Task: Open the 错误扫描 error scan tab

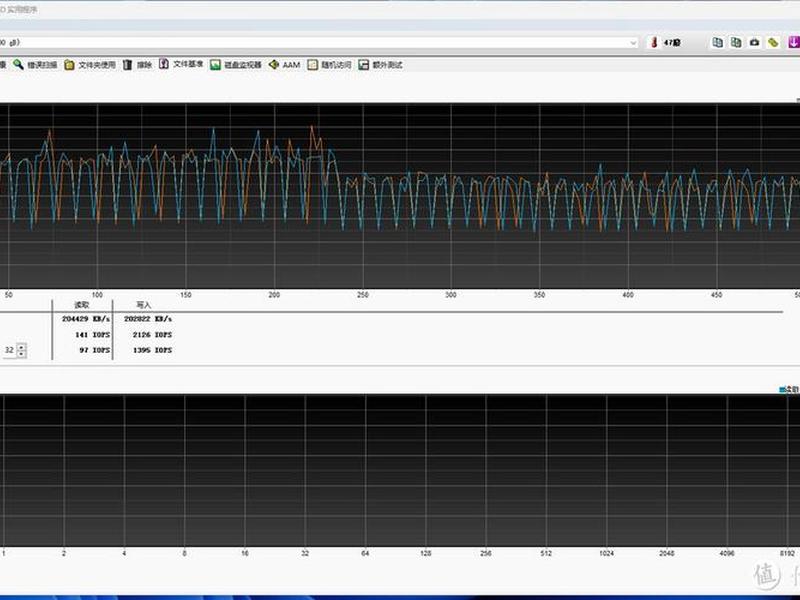Action: (36, 65)
